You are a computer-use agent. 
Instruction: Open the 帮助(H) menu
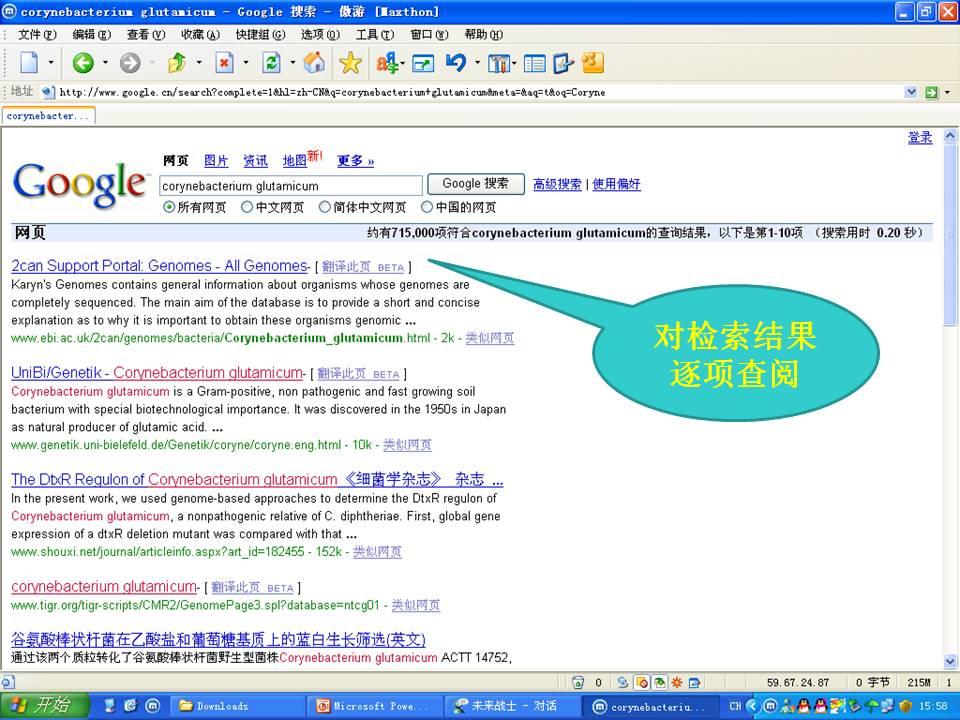pos(484,34)
